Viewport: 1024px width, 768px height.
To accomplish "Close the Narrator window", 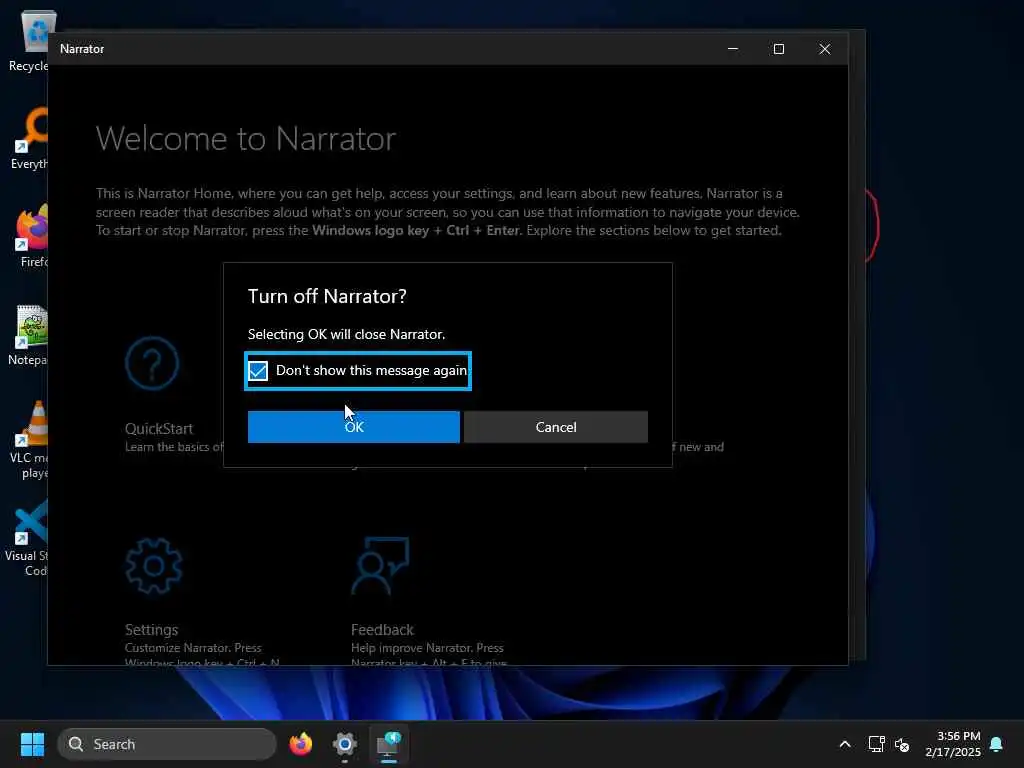I will click(825, 49).
